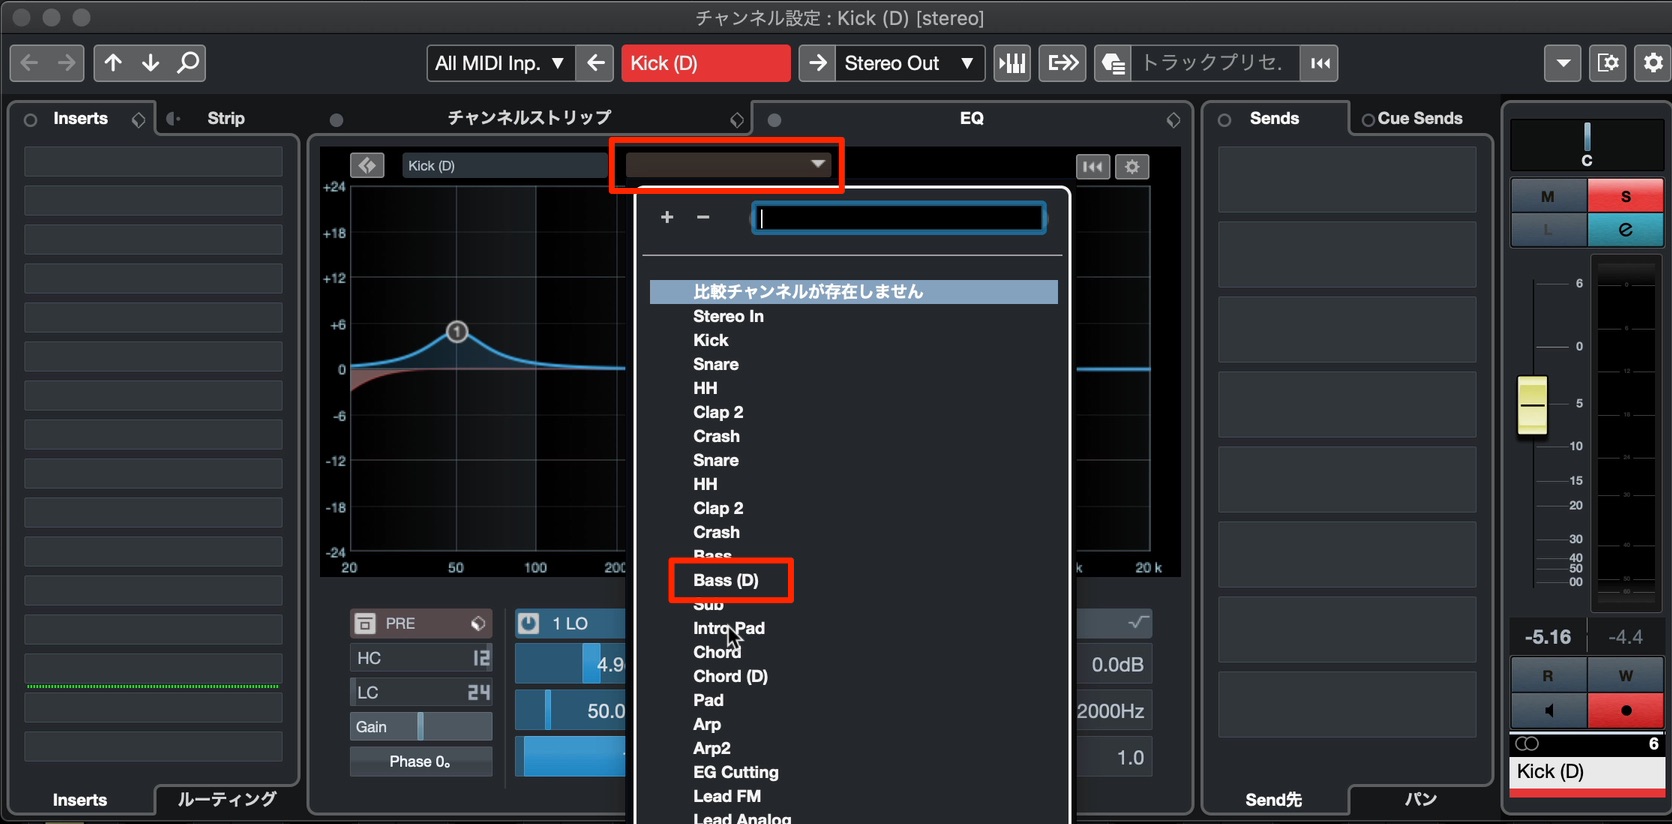1672x824 pixels.
Task: Mute the Kick (D) channel
Action: pyautogui.click(x=1548, y=196)
